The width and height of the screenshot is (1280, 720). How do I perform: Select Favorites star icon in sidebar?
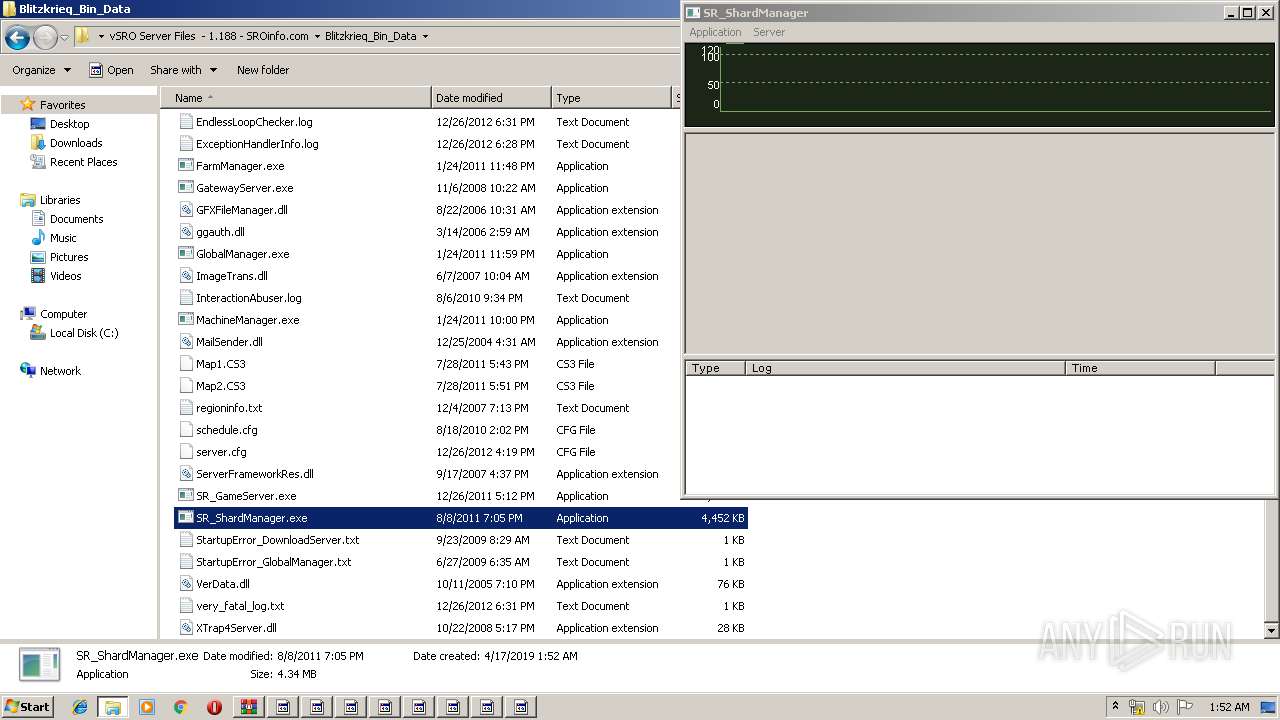tap(28, 104)
